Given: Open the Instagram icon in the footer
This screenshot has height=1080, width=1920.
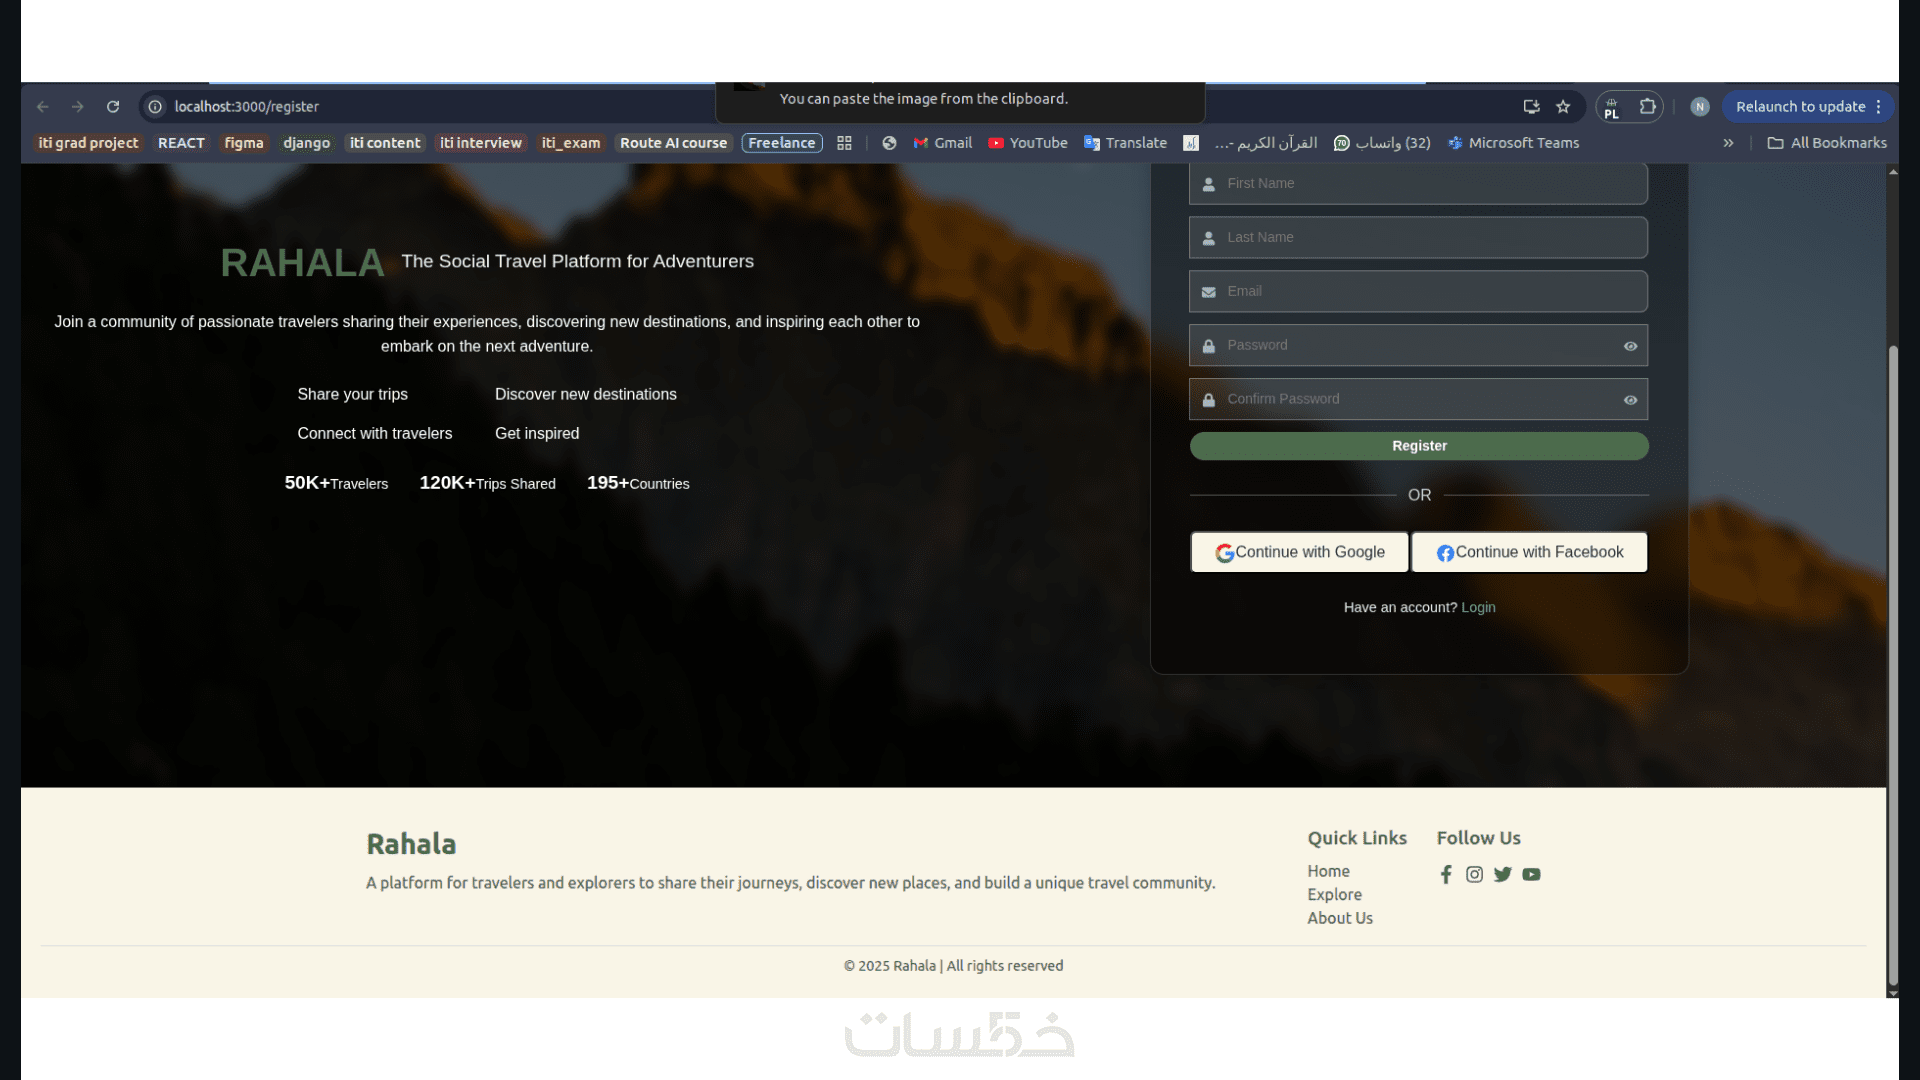Looking at the screenshot, I should 1474,875.
